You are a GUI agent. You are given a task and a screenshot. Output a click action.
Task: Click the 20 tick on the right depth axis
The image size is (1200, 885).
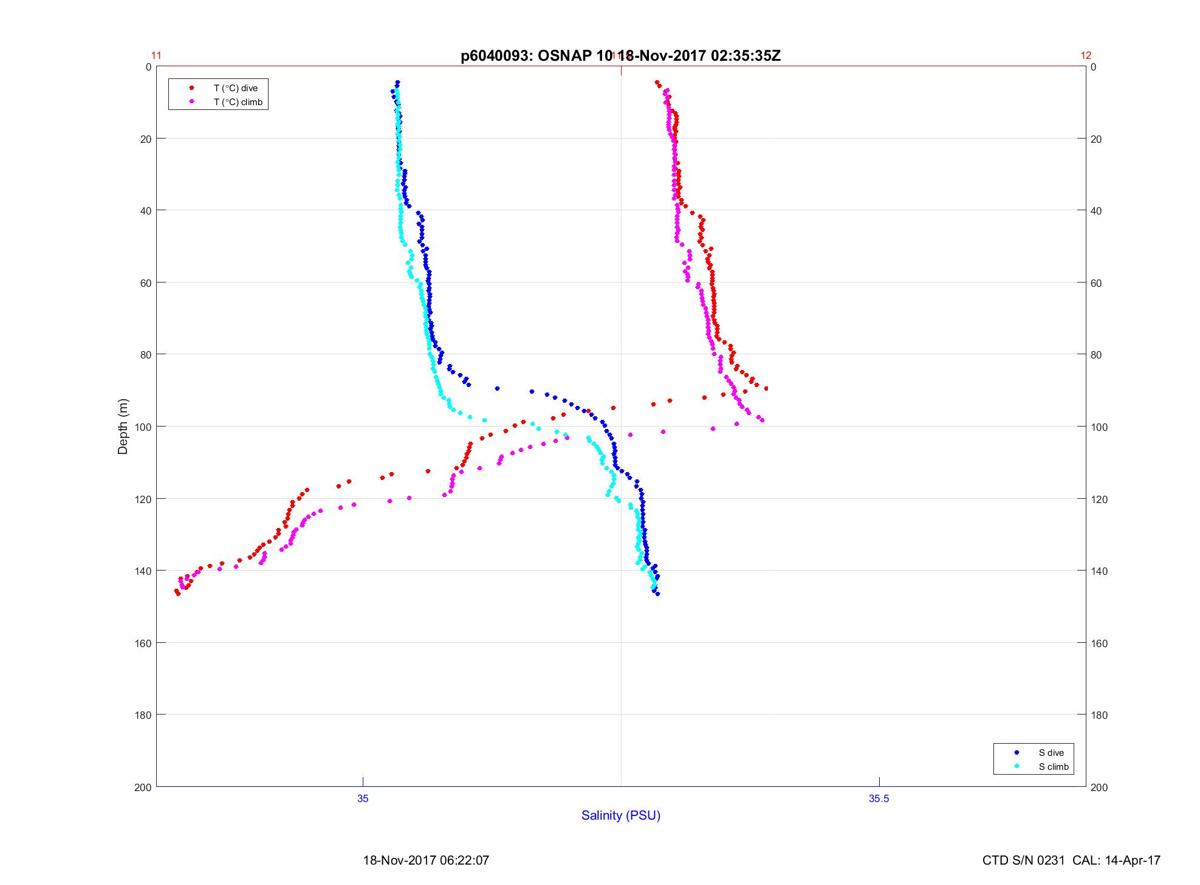coord(1097,139)
